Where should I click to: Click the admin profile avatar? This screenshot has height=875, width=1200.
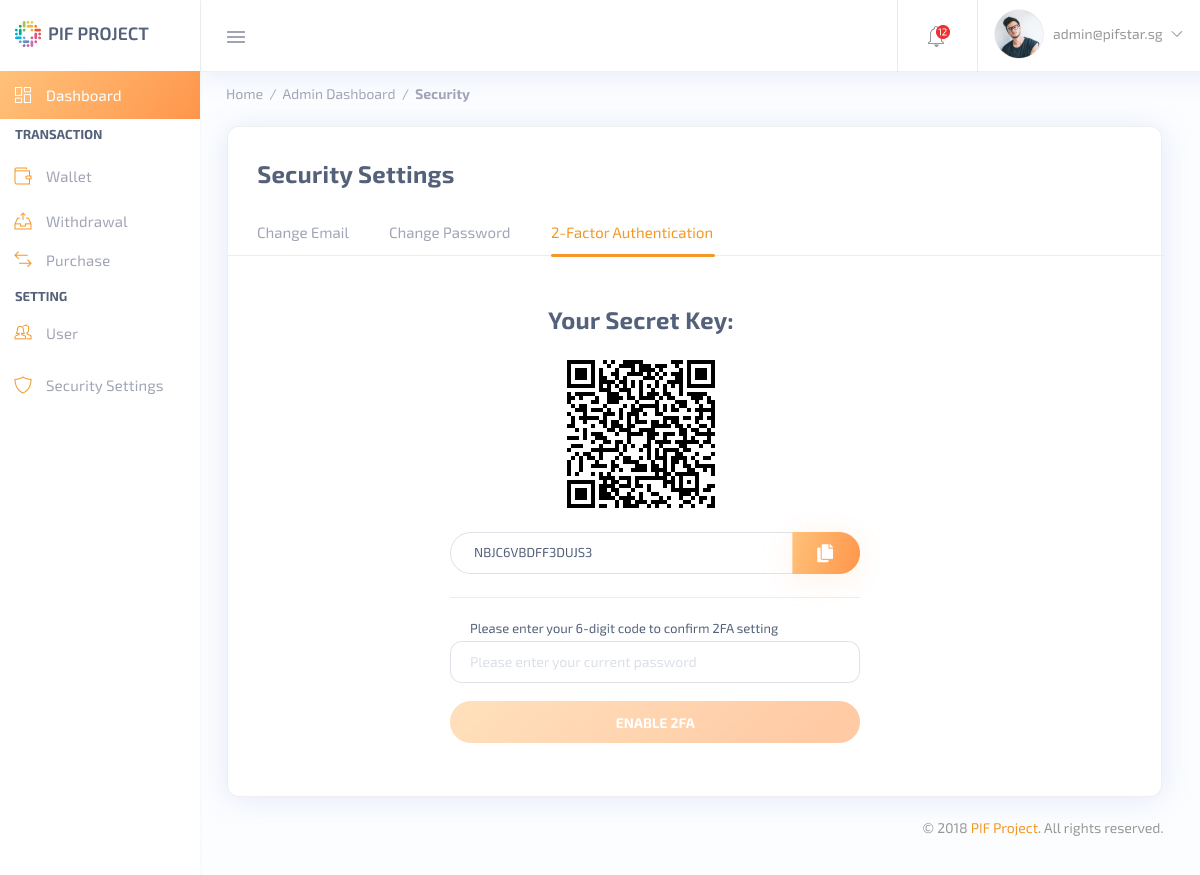tap(1019, 34)
